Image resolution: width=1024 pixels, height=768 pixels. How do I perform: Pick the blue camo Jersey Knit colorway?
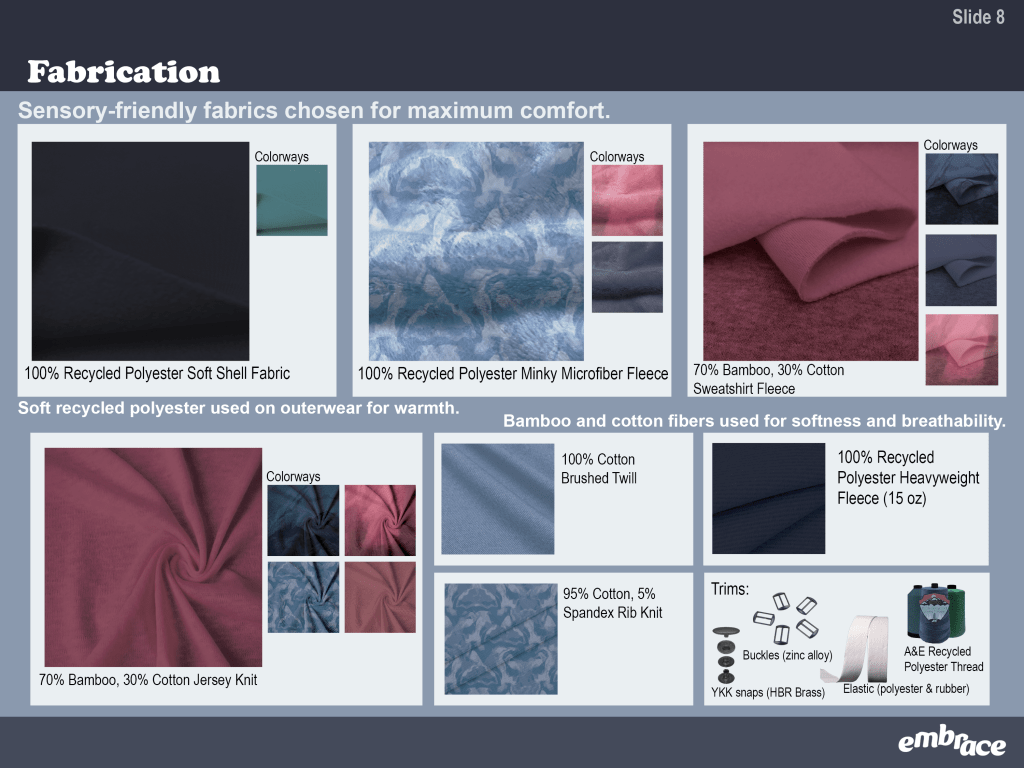[x=301, y=597]
